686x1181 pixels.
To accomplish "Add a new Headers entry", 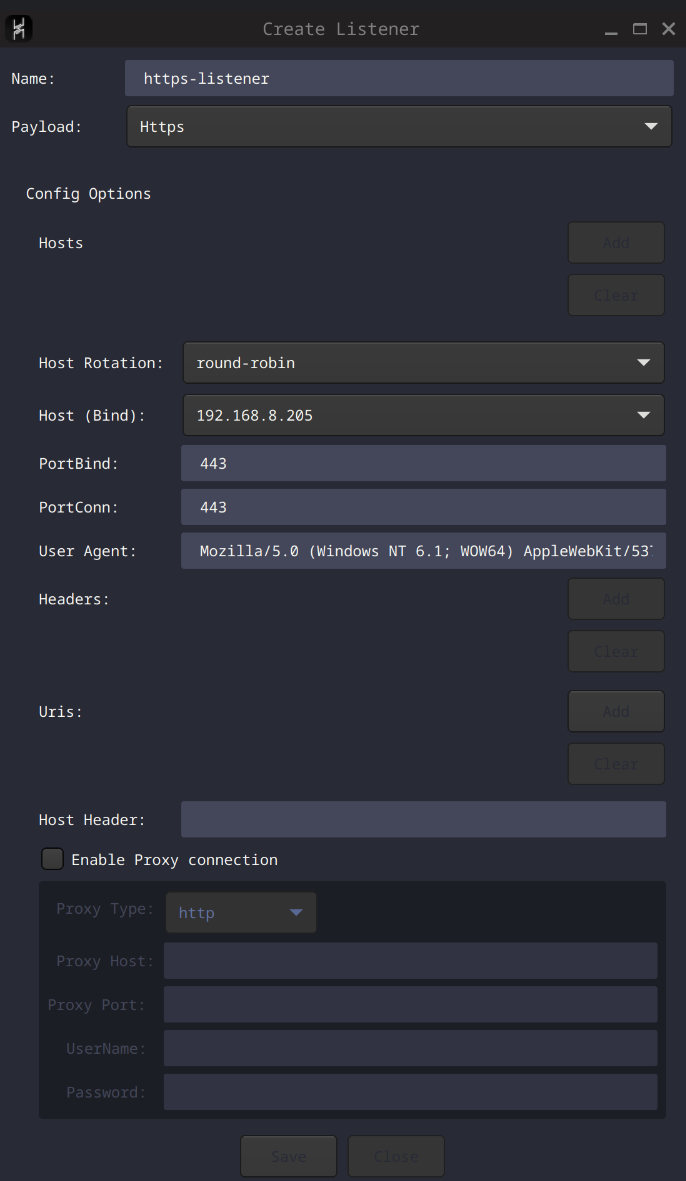I will tap(616, 599).
